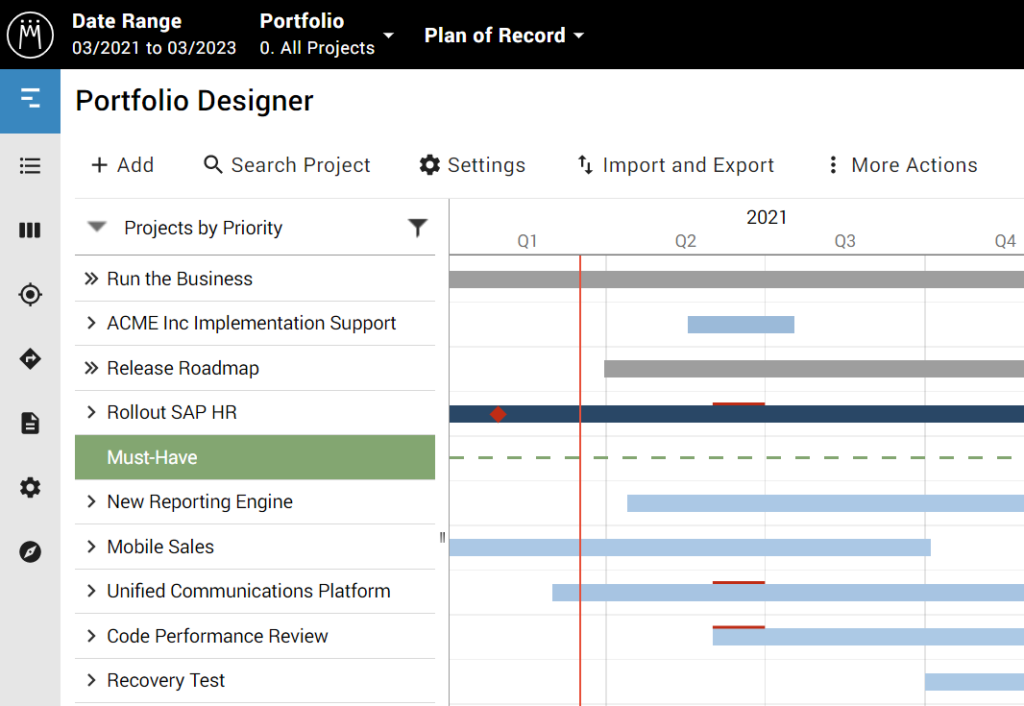This screenshot has height=706, width=1024.
Task: Open the document reports sidebar icon
Action: (30, 423)
